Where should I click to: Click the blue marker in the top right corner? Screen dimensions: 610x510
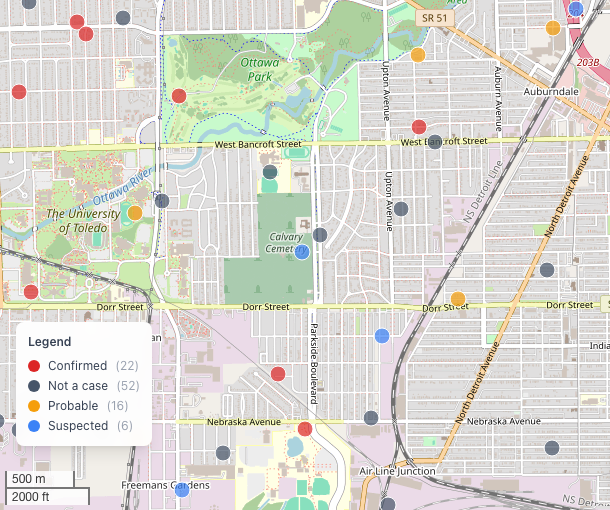coord(576,9)
